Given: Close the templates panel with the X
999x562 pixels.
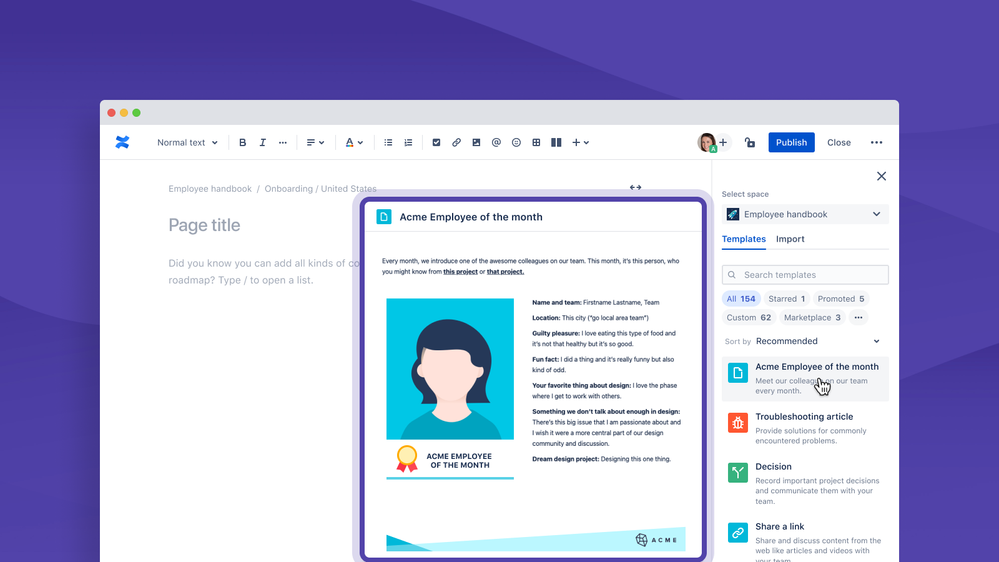Looking at the screenshot, I should pyautogui.click(x=881, y=177).
